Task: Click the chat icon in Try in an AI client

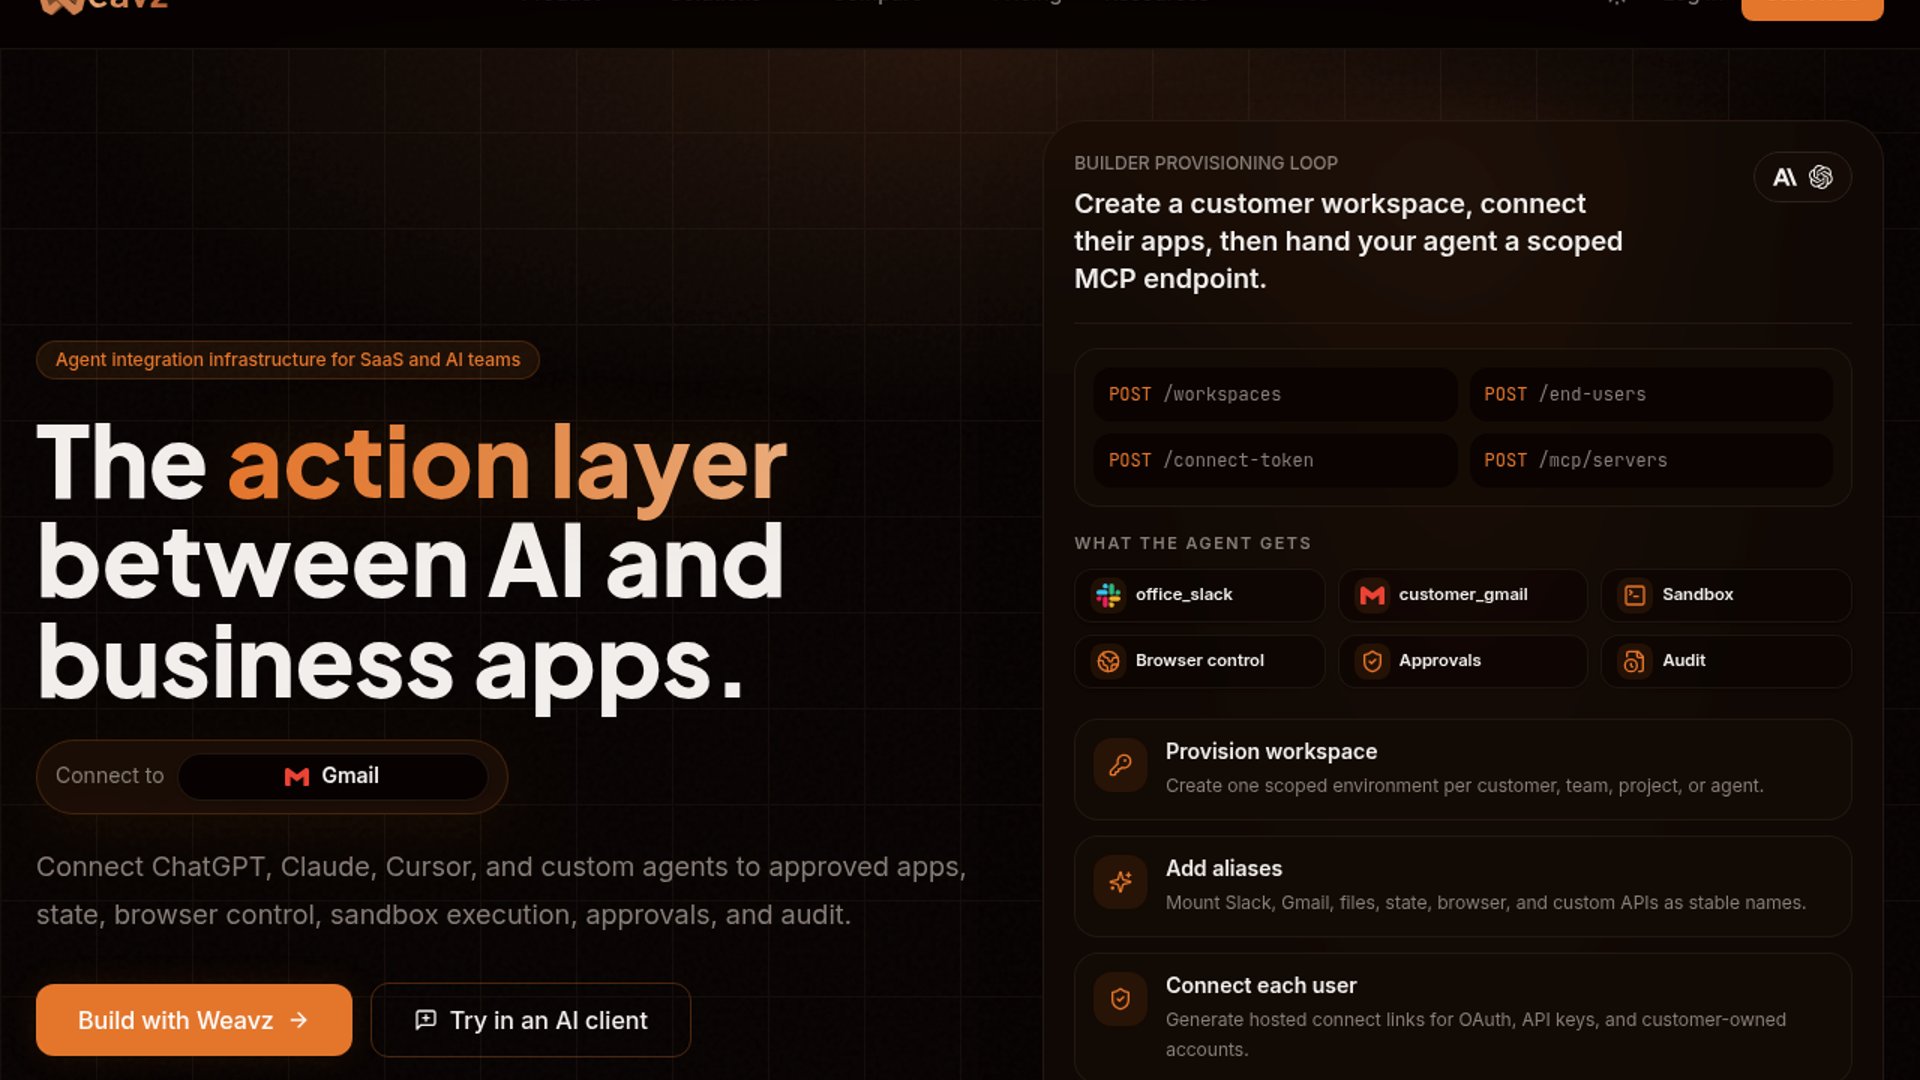Action: 426,1020
